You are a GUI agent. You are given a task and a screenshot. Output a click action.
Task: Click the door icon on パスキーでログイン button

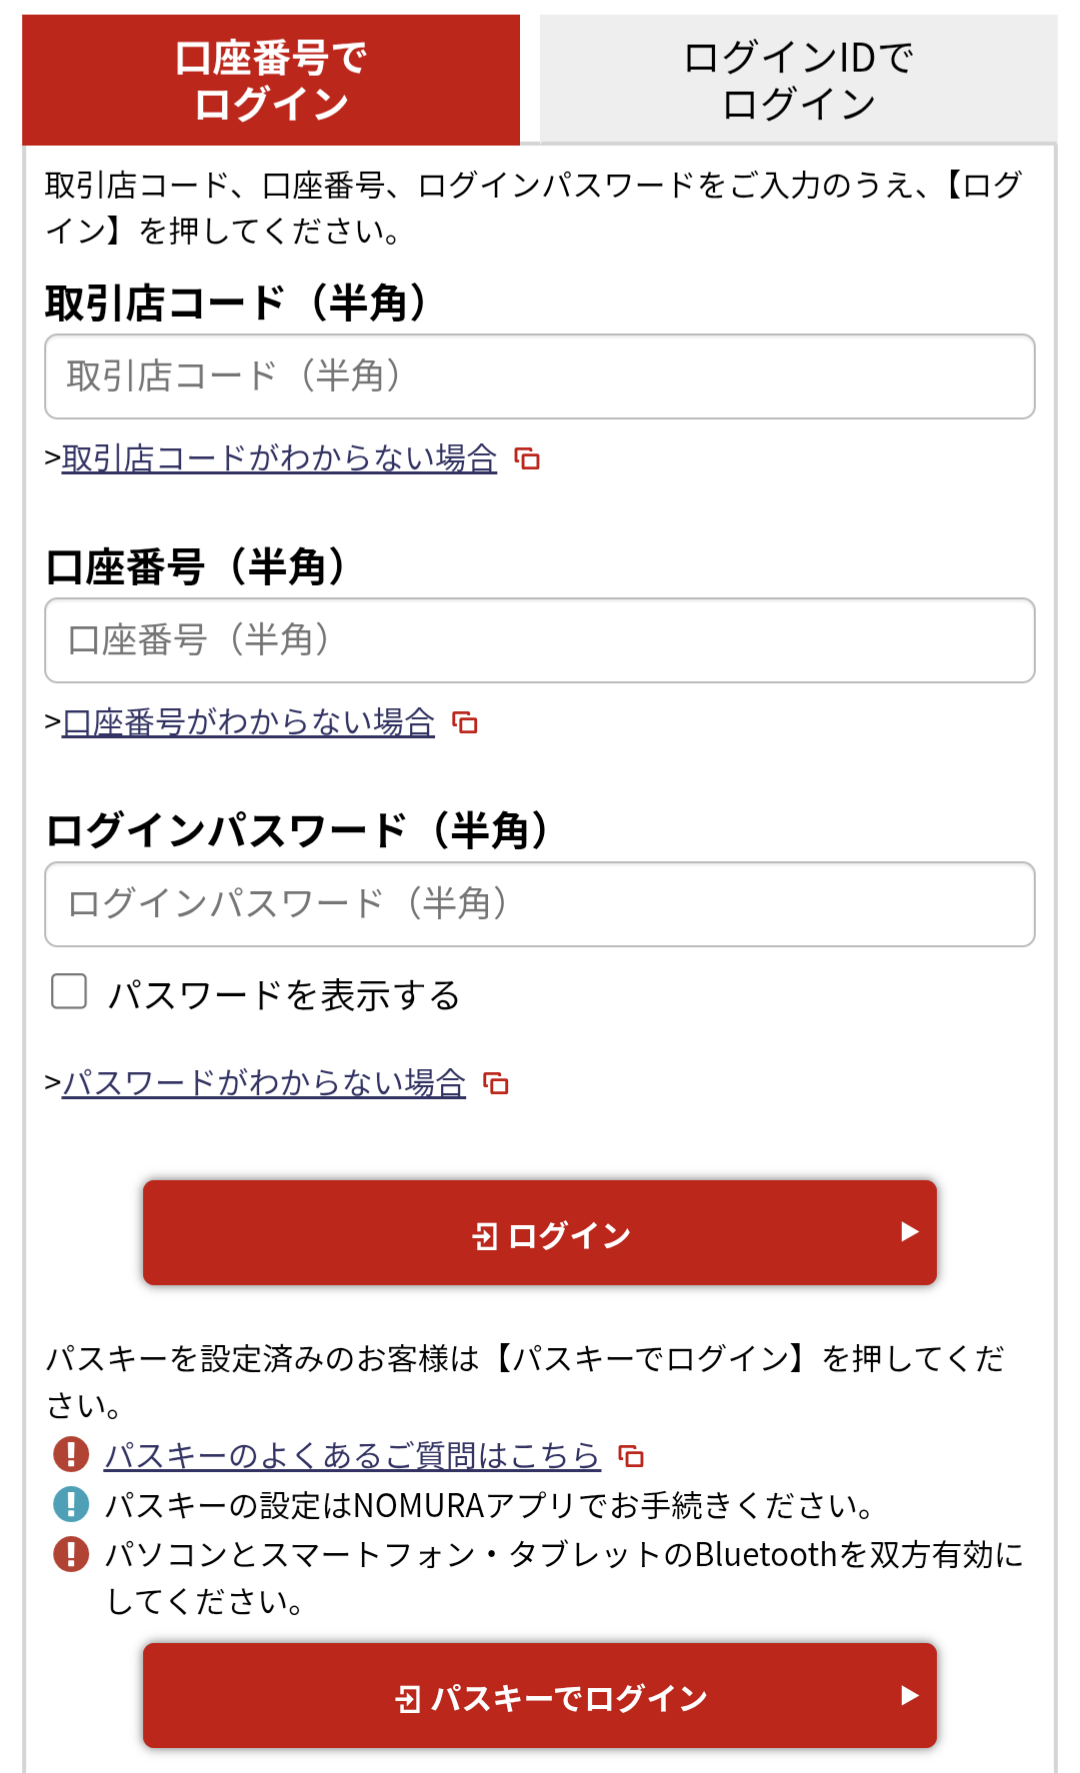tap(408, 1699)
